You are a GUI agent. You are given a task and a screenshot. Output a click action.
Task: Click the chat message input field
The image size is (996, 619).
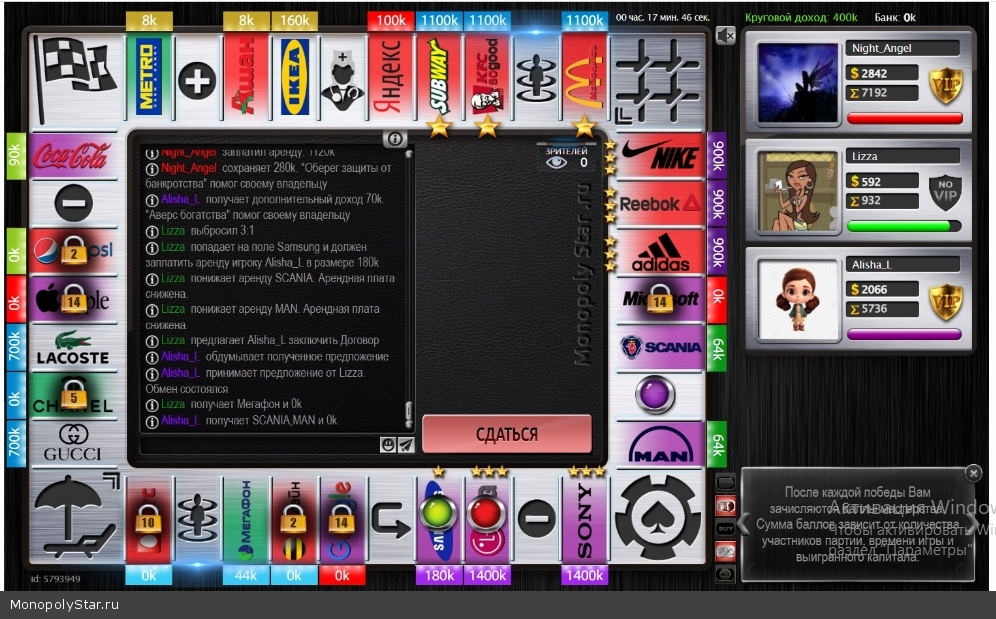coord(261,445)
